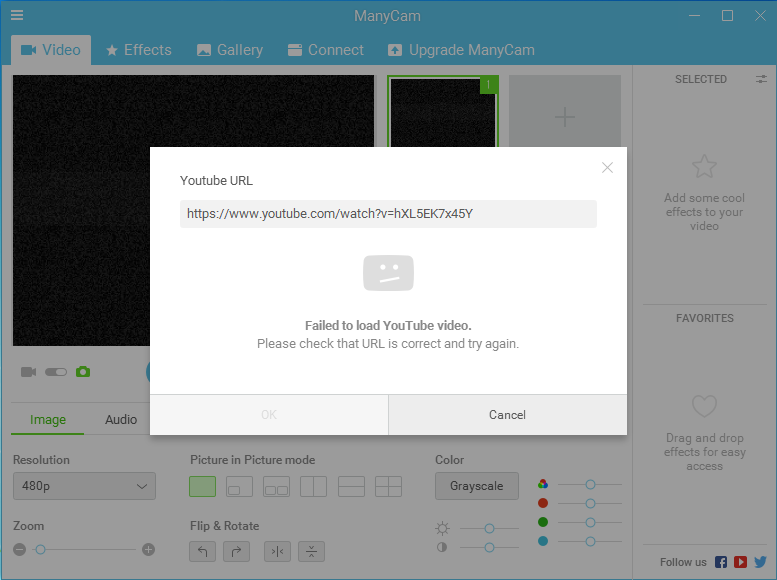This screenshot has height=580, width=777.
Task: Click the disabled OK button
Action: [269, 415]
